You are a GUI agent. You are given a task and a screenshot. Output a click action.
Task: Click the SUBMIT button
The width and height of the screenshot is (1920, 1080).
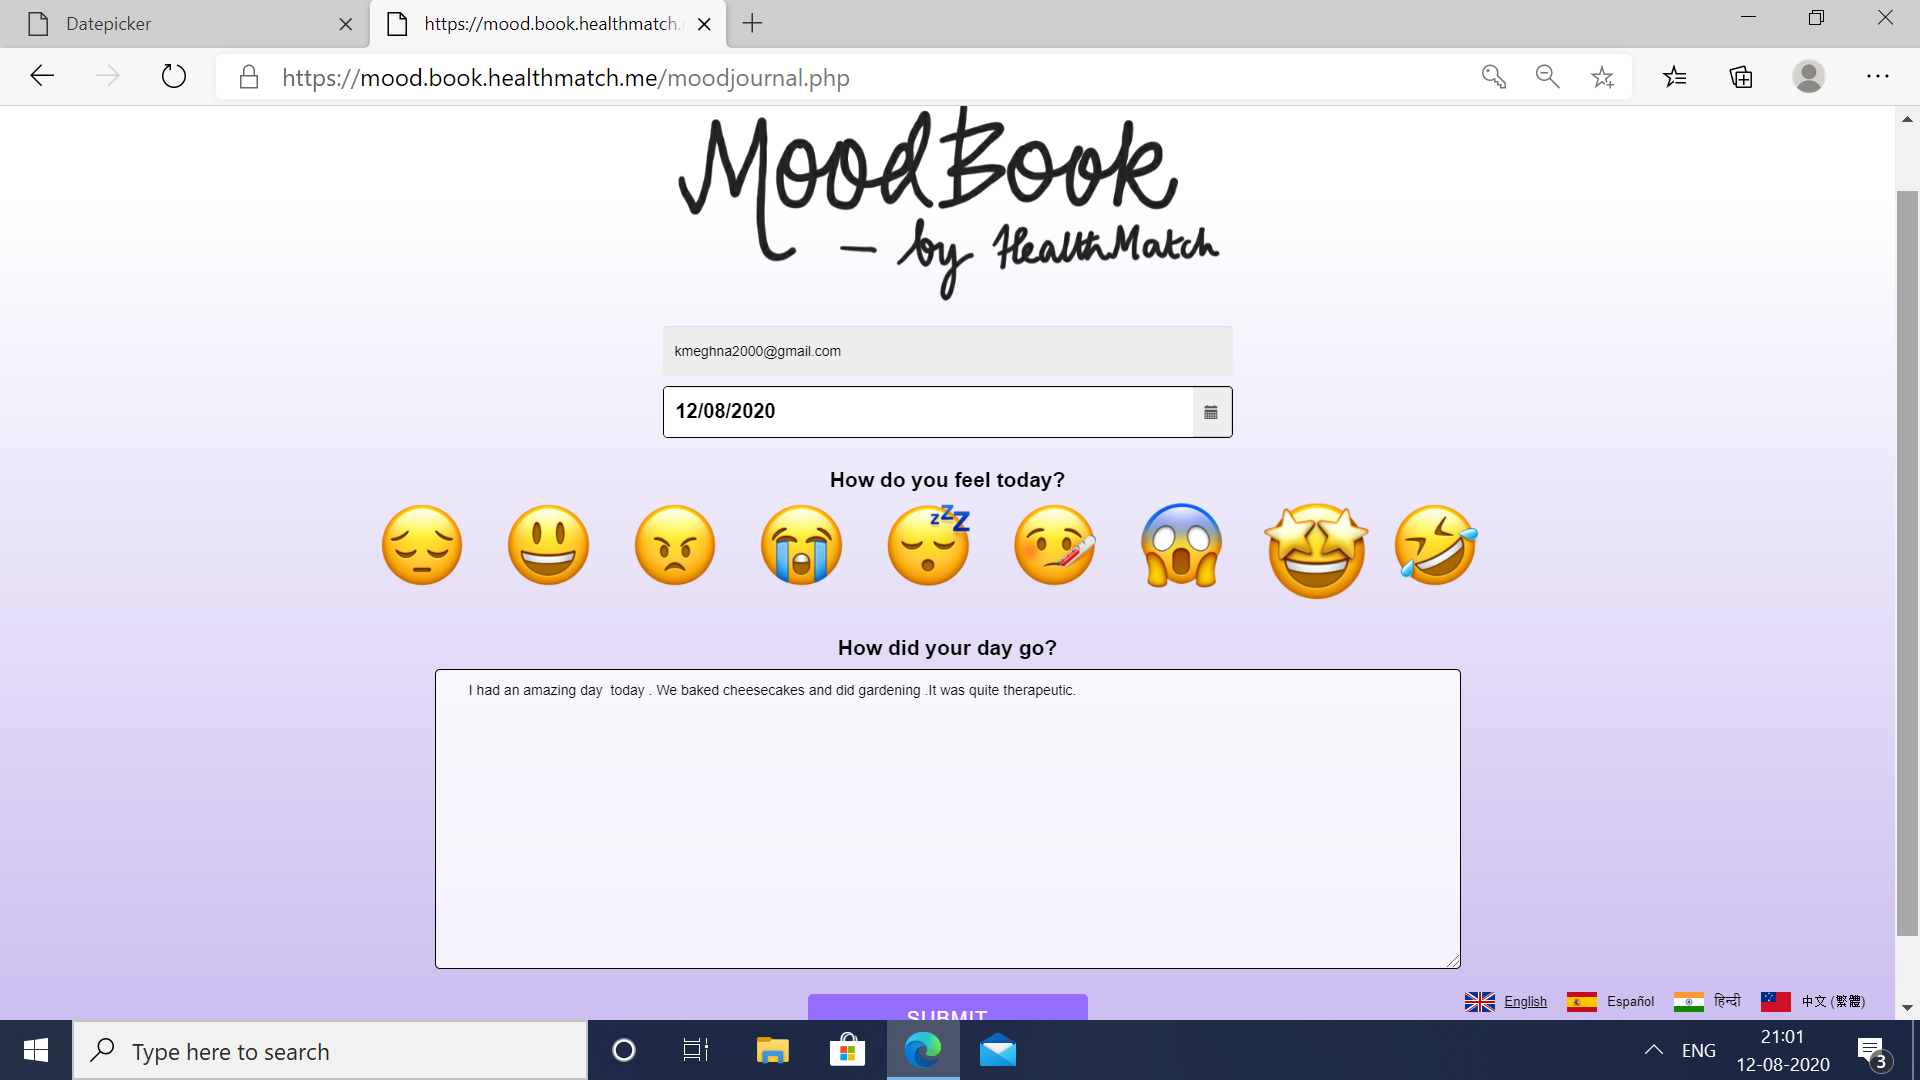947,1008
